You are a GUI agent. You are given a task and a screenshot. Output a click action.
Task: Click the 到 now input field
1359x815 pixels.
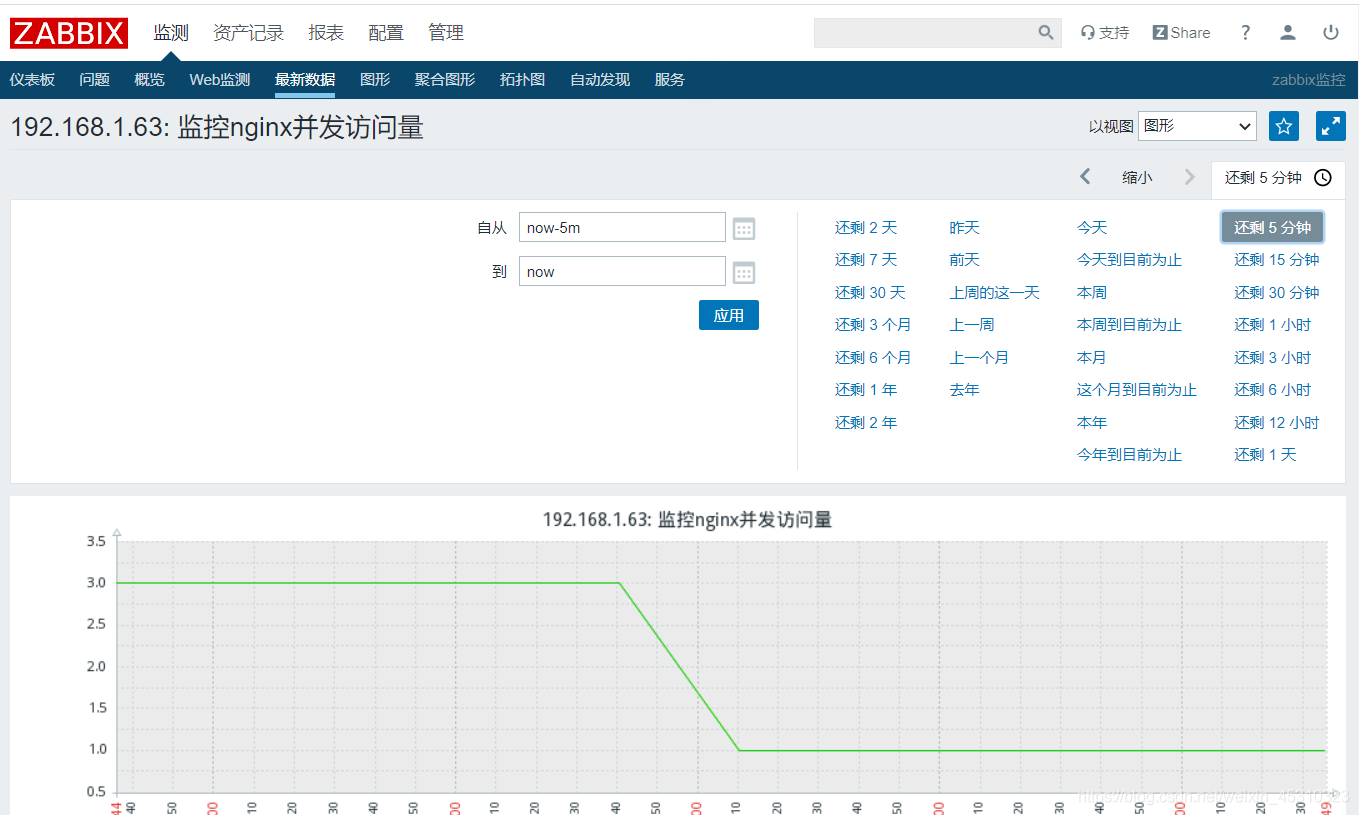[622, 271]
